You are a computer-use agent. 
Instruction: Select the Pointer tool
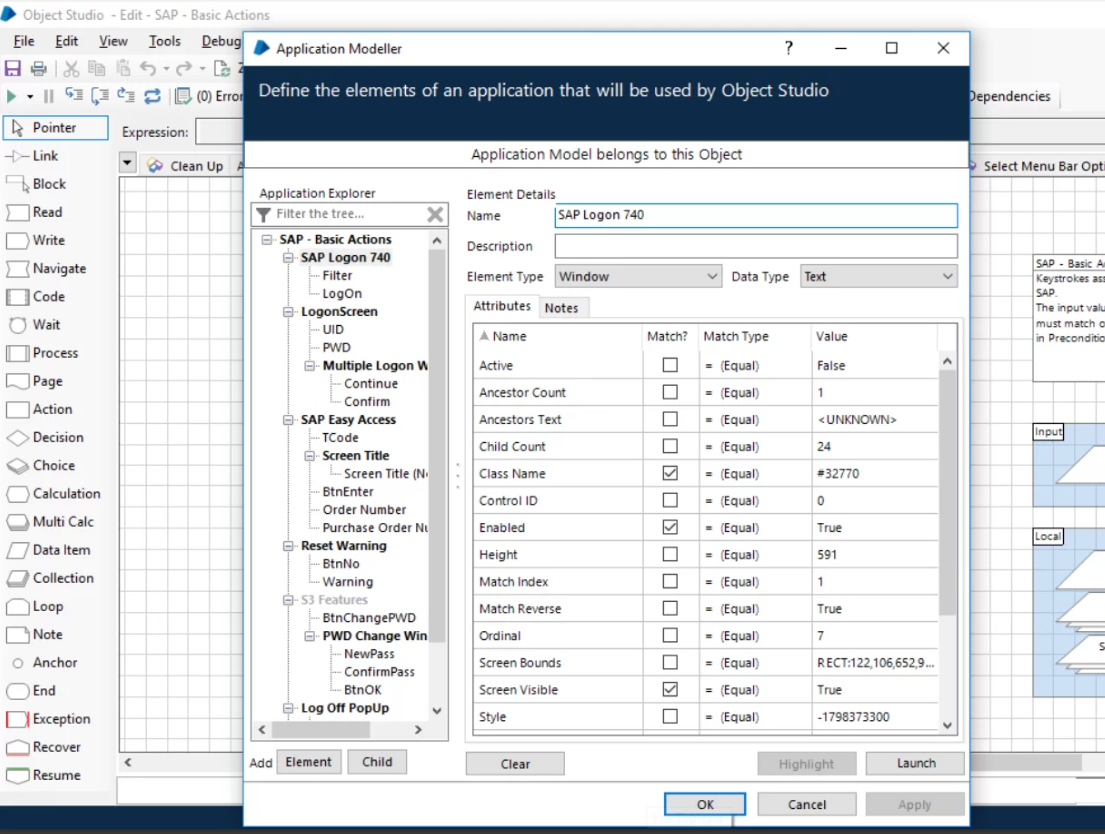click(56, 128)
